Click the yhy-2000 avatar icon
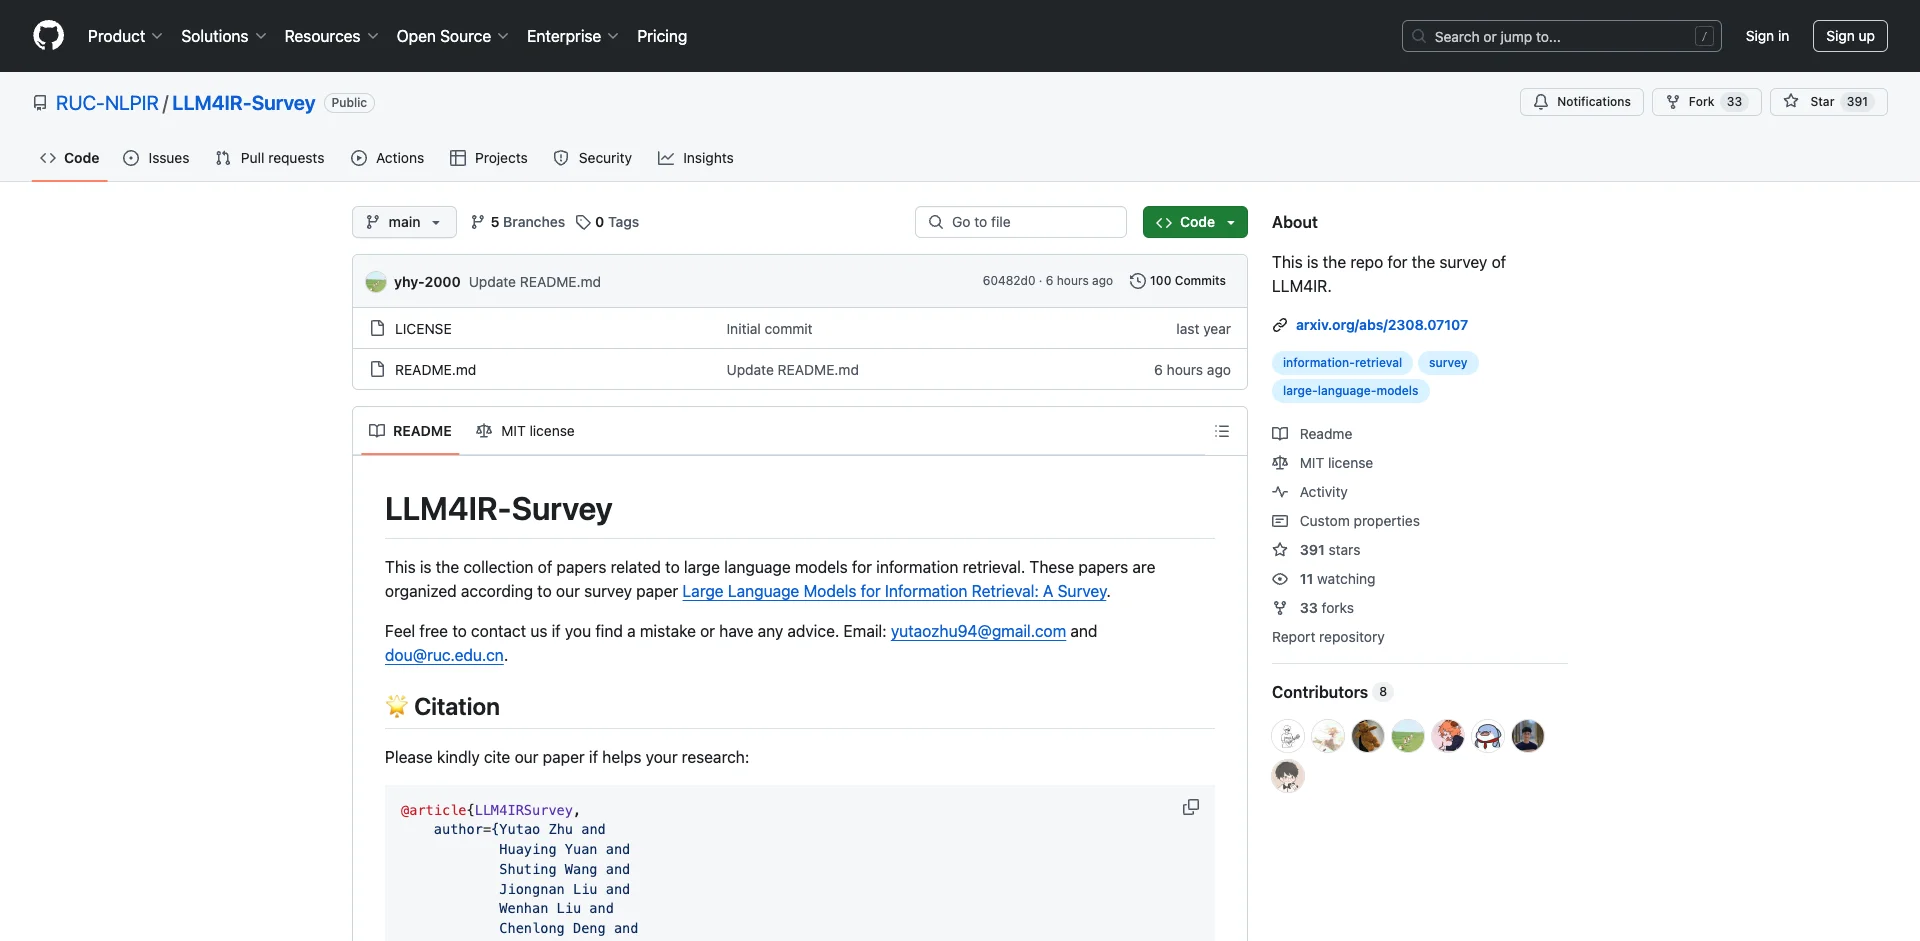 pyautogui.click(x=376, y=282)
